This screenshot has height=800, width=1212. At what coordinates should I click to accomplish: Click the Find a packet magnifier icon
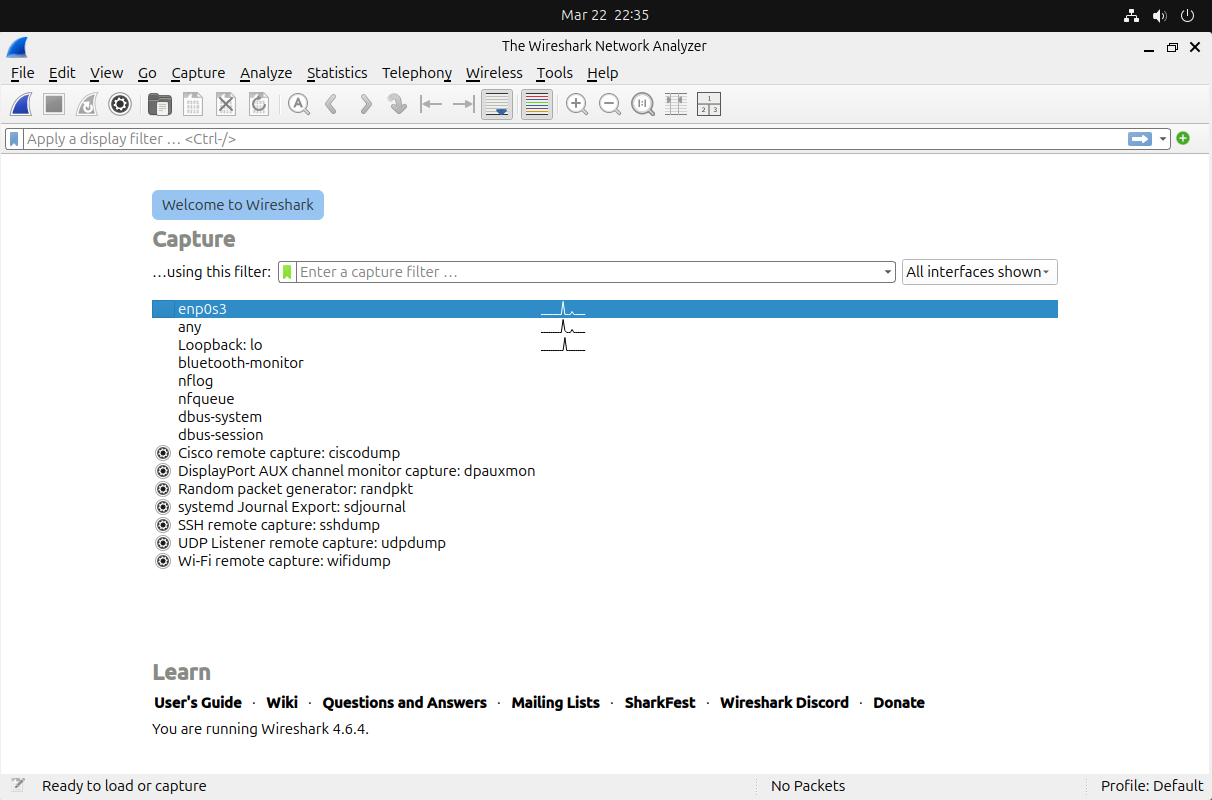click(x=298, y=104)
